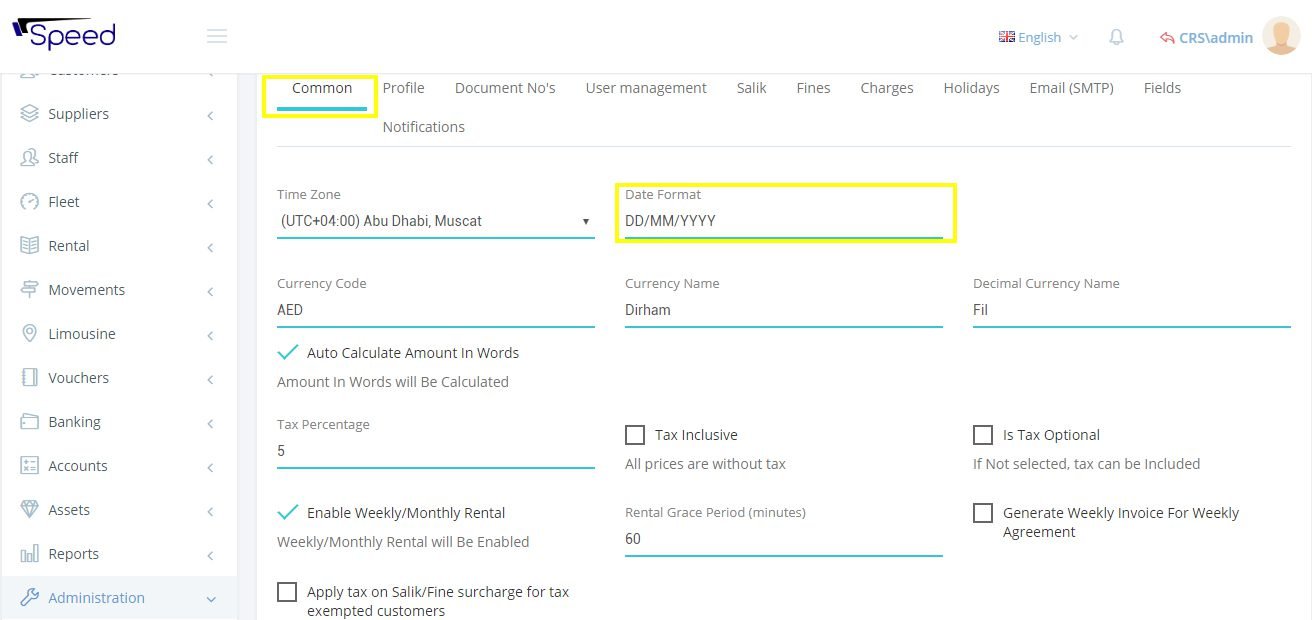Screen dimensions: 1312x620
Task: Click the Movements signpost icon
Action: pos(30,290)
